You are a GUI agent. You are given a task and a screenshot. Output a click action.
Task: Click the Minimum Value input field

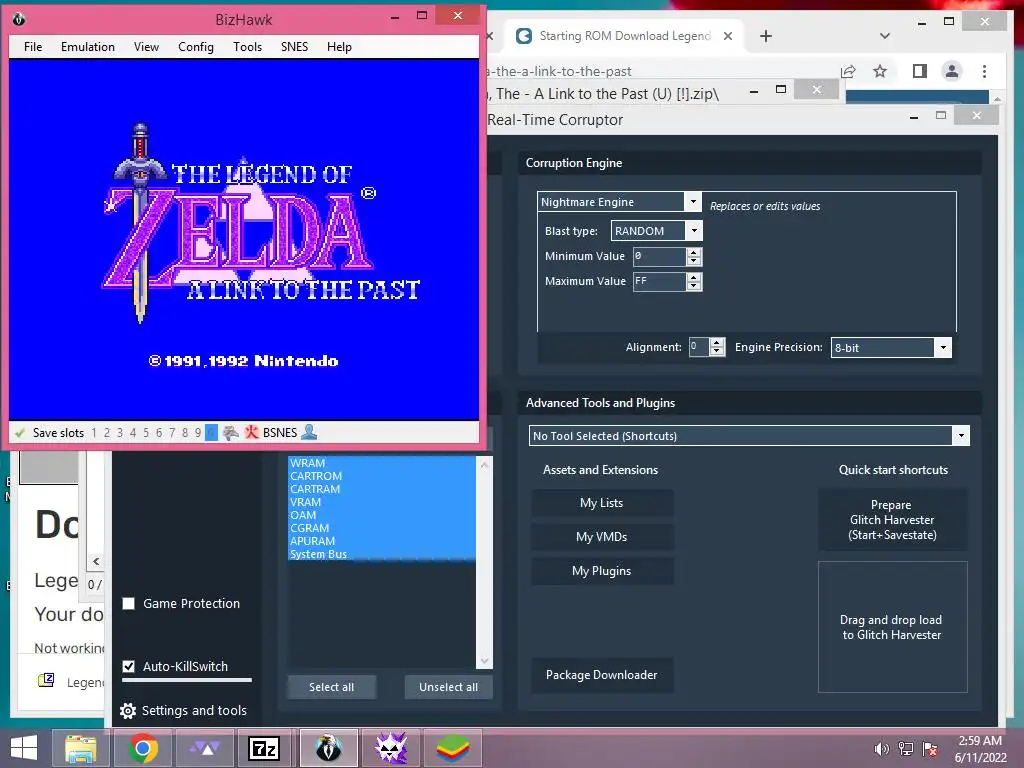click(660, 256)
